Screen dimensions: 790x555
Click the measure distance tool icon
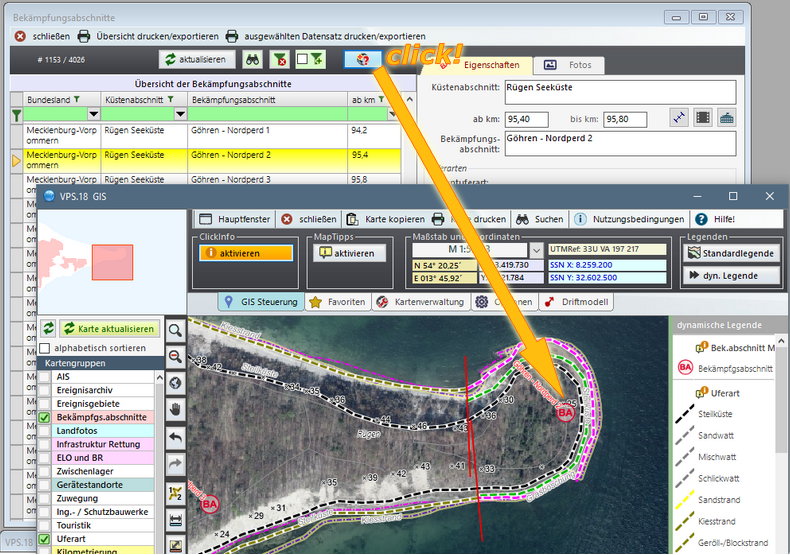pos(175,520)
